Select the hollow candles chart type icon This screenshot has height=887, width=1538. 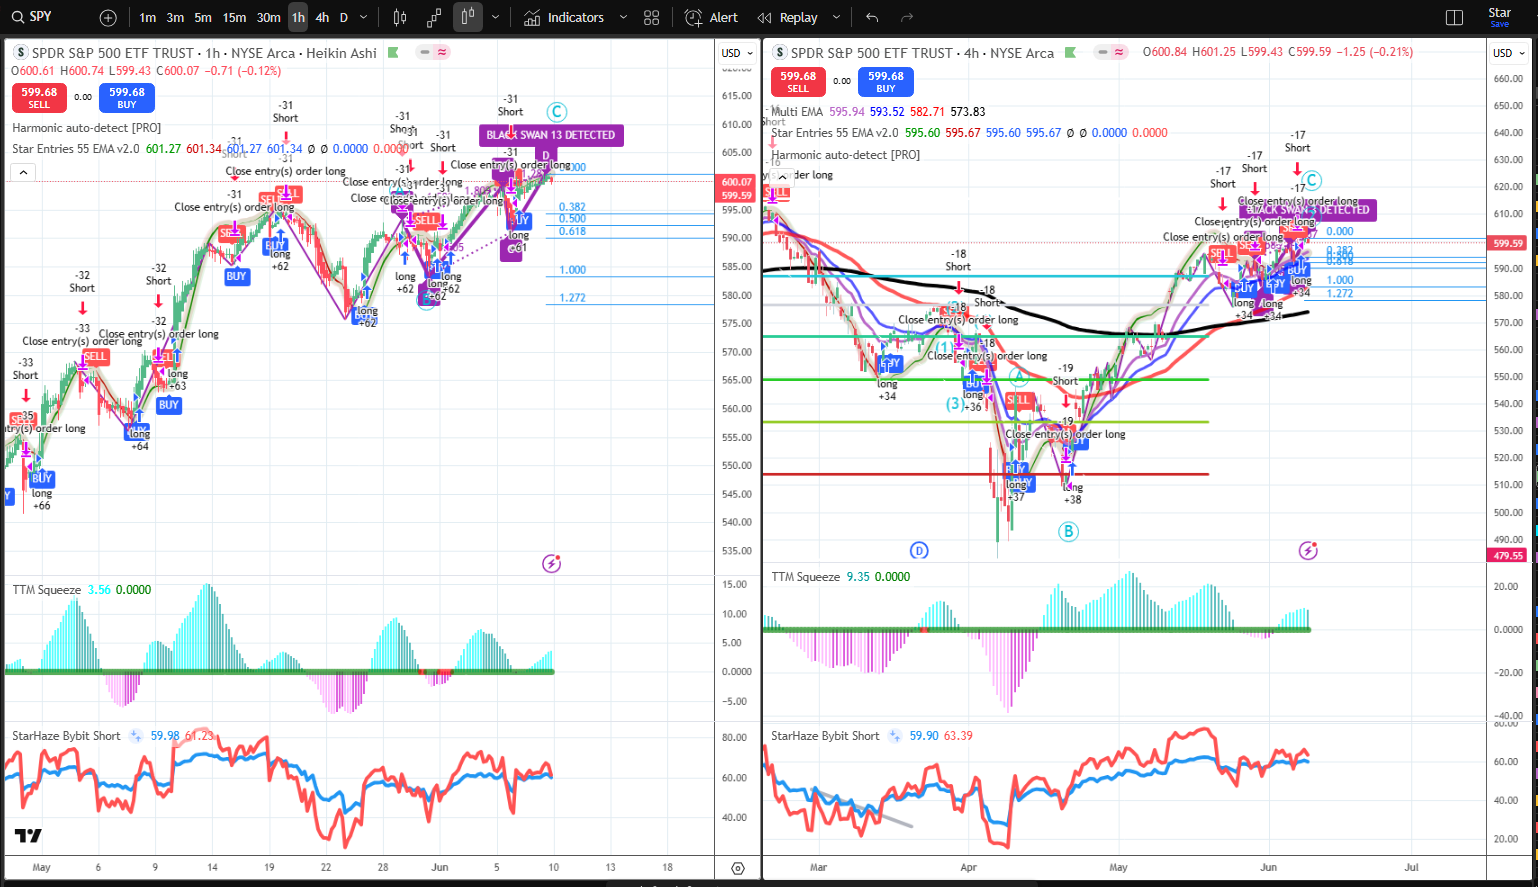tap(467, 18)
